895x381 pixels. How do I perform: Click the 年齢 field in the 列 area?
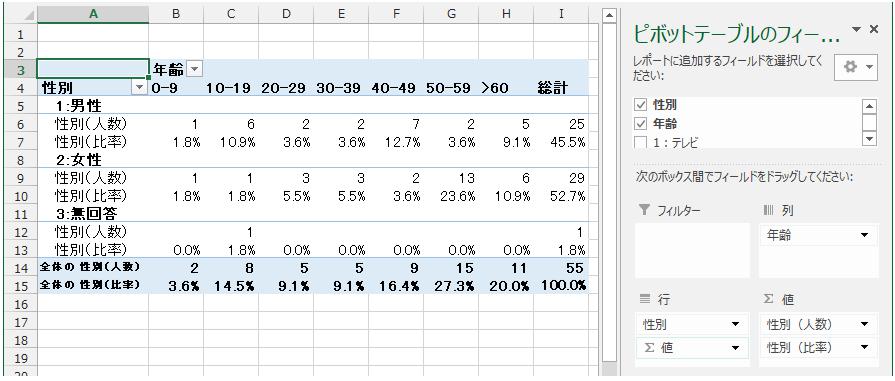point(818,235)
